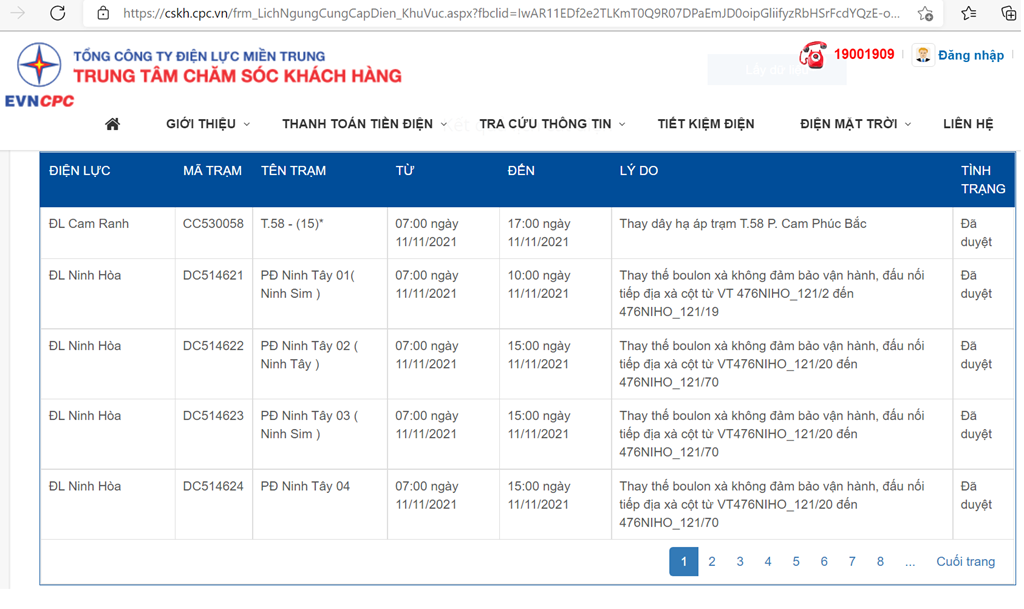Click the 19001909 hotline number
Image resolution: width=1024 pixels, height=609 pixels.
[x=864, y=54]
